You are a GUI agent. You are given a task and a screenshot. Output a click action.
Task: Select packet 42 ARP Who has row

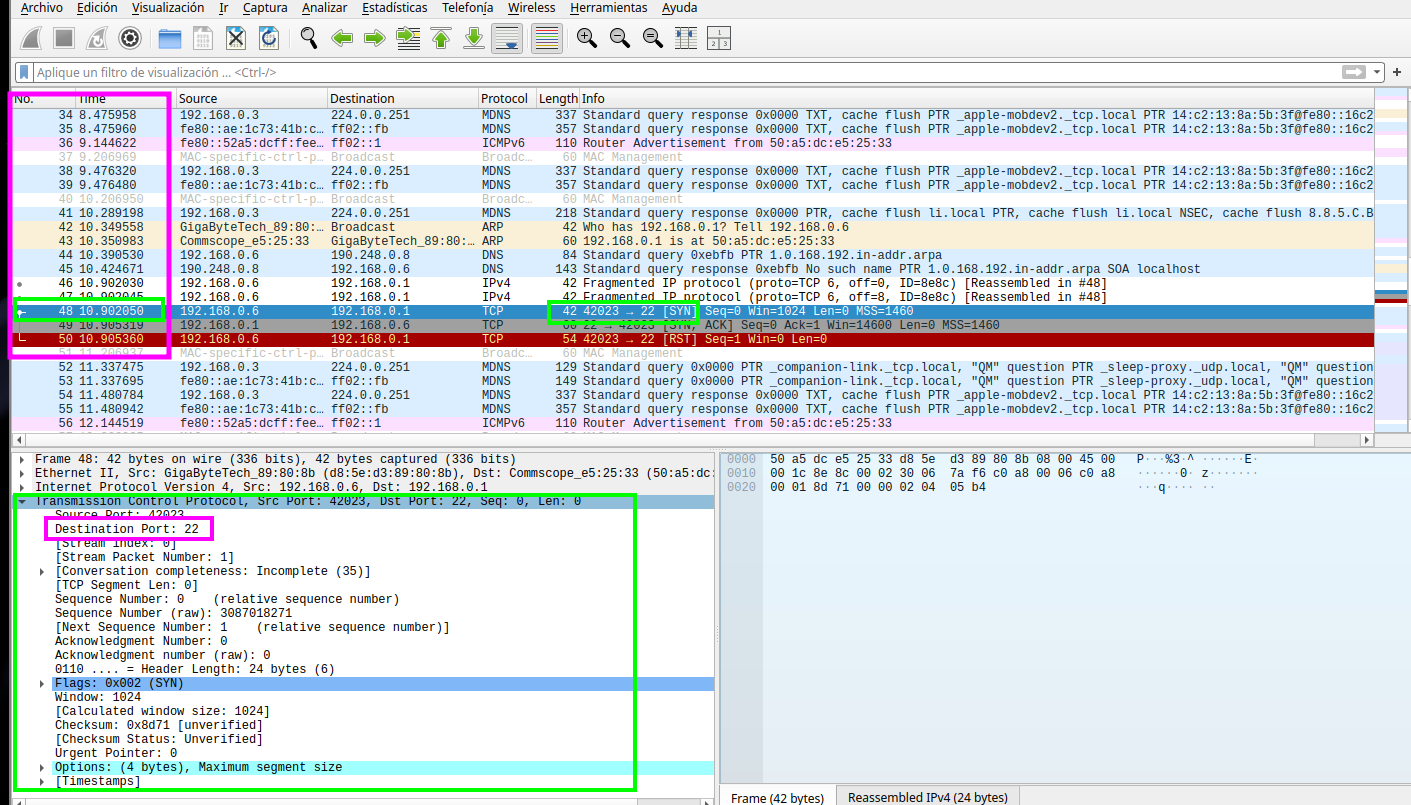[x=692, y=227]
